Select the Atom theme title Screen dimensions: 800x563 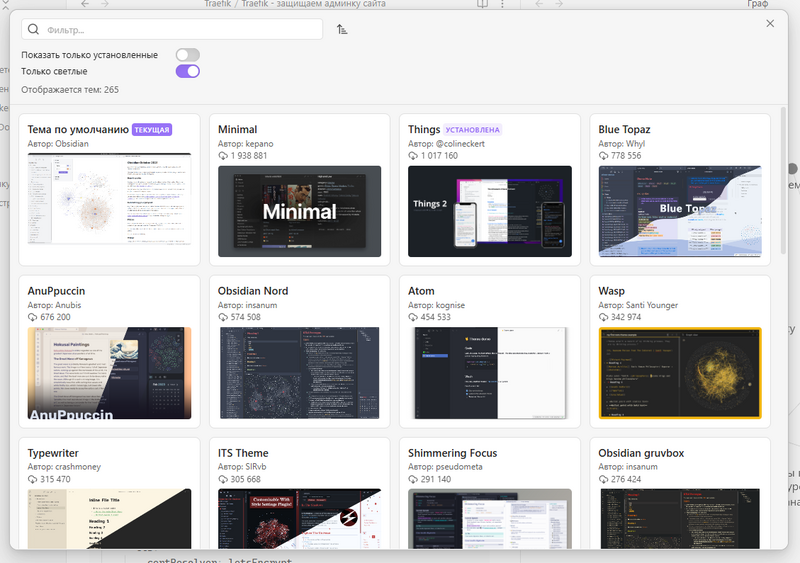tap(421, 291)
